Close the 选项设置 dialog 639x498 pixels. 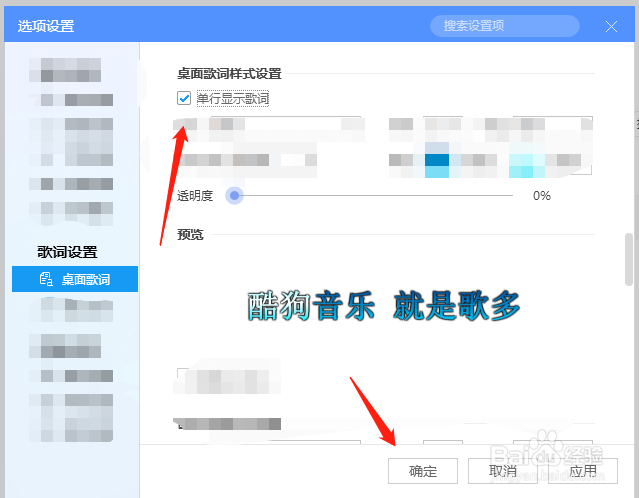tap(611, 27)
